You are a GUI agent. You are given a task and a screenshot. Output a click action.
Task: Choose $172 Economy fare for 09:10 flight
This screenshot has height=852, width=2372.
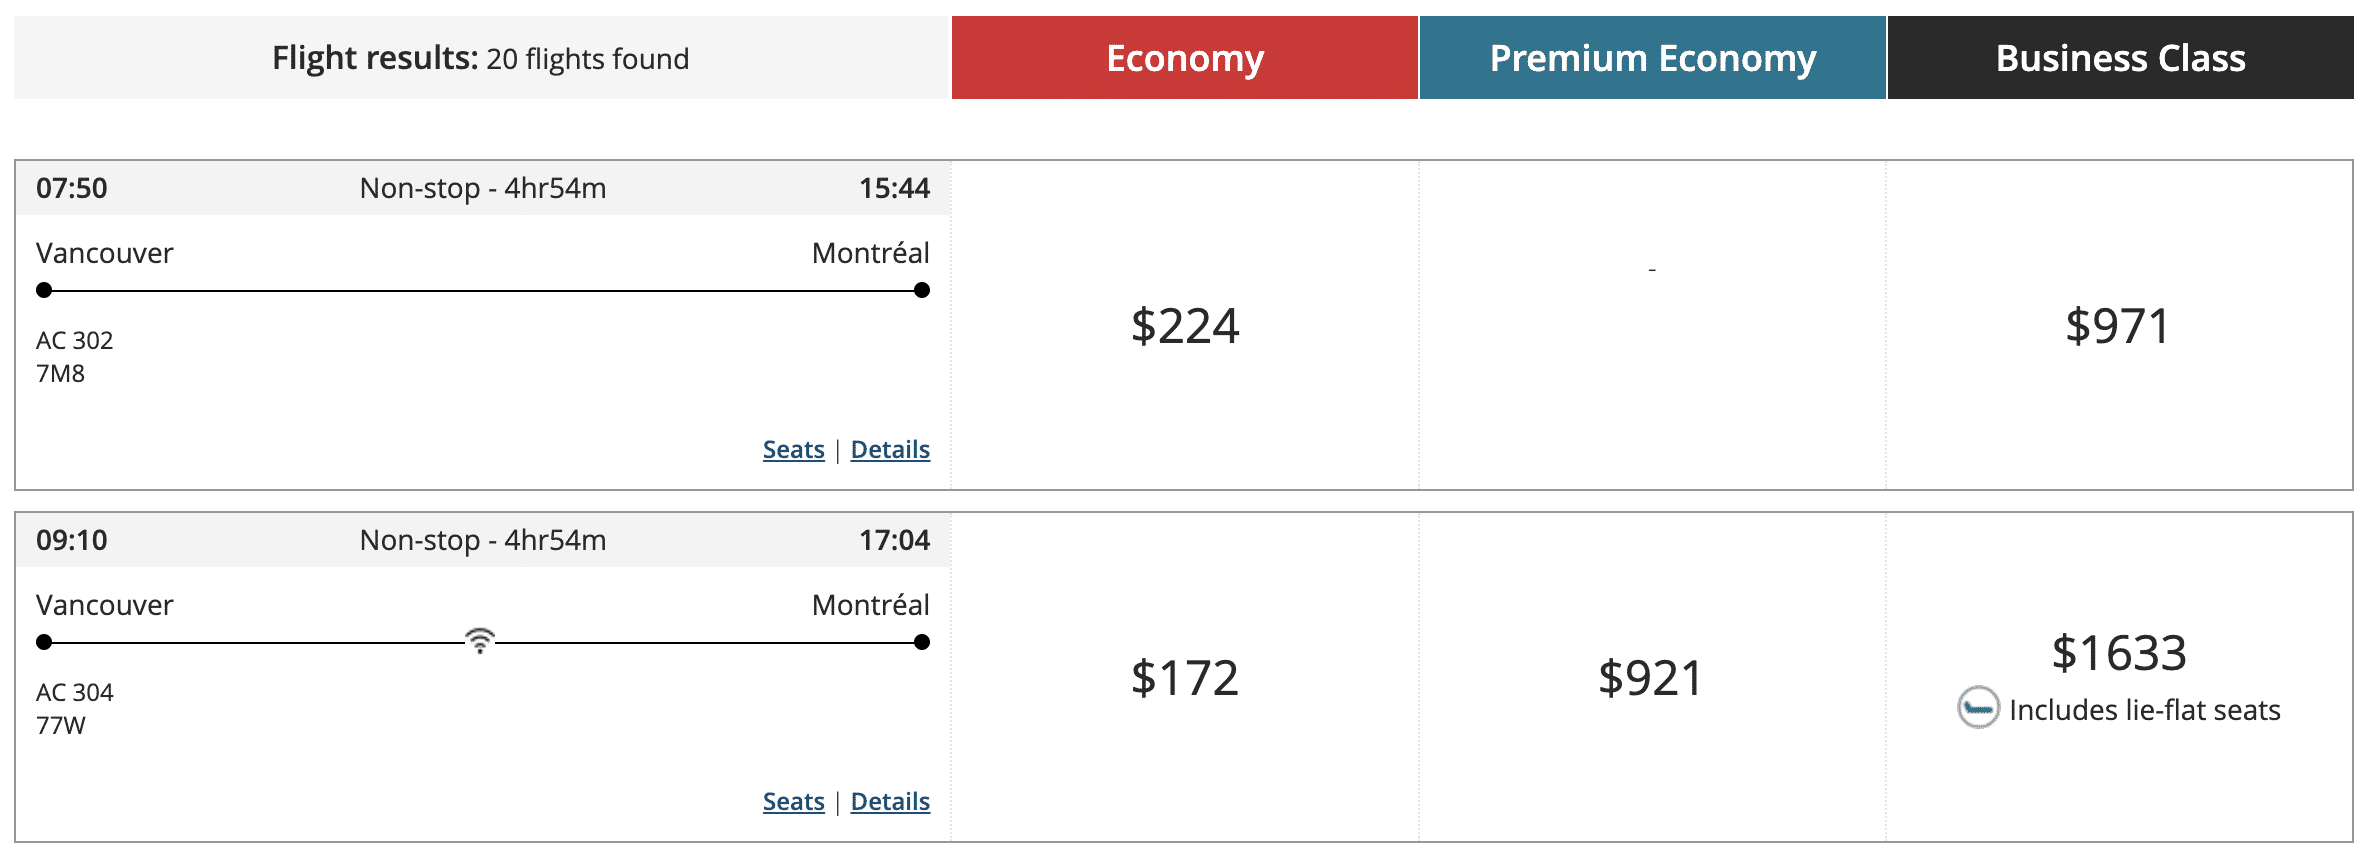[1184, 678]
